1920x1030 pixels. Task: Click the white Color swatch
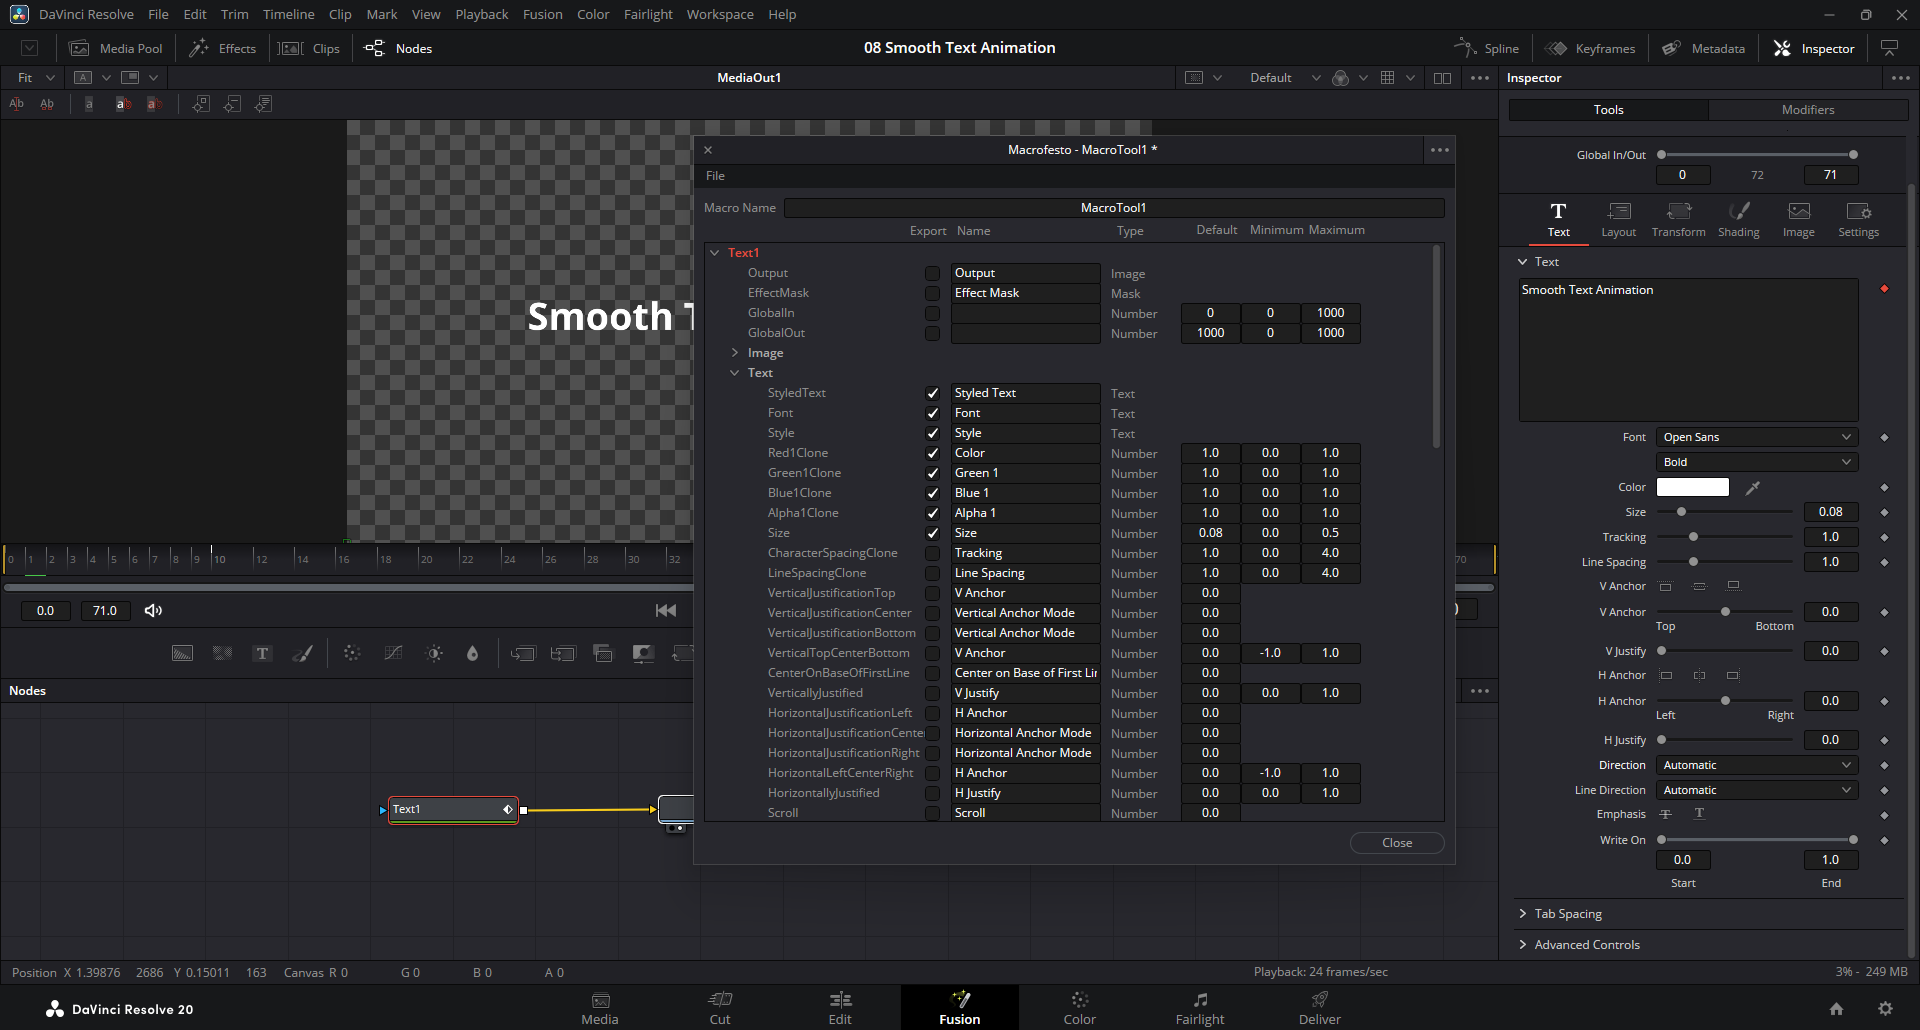coord(1692,488)
